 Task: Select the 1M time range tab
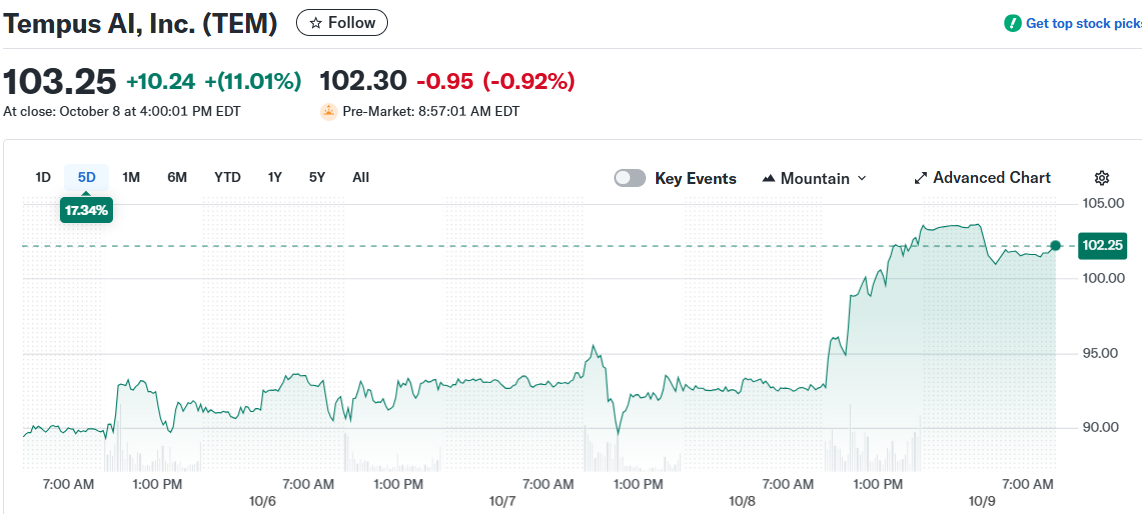[x=131, y=177]
